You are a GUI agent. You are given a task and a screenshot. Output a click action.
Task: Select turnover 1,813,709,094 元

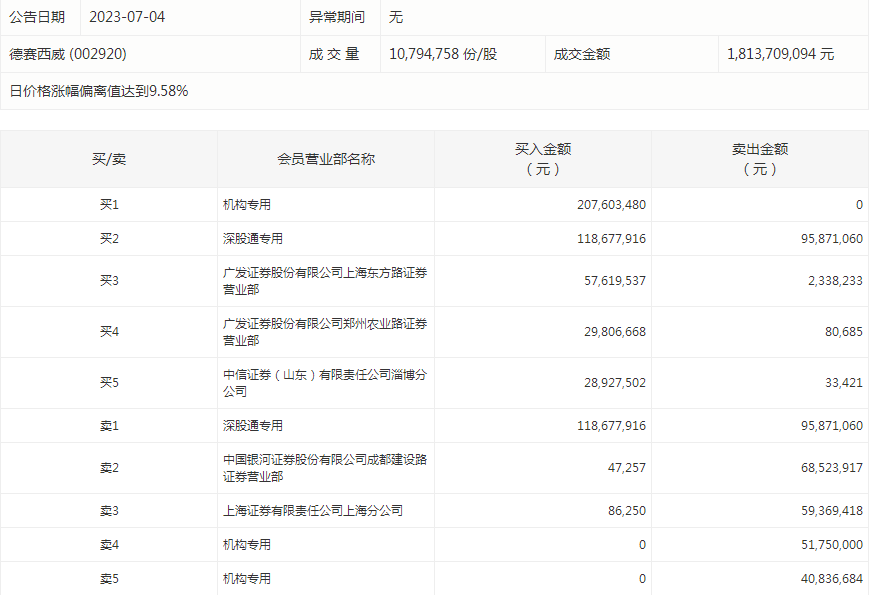[780, 54]
